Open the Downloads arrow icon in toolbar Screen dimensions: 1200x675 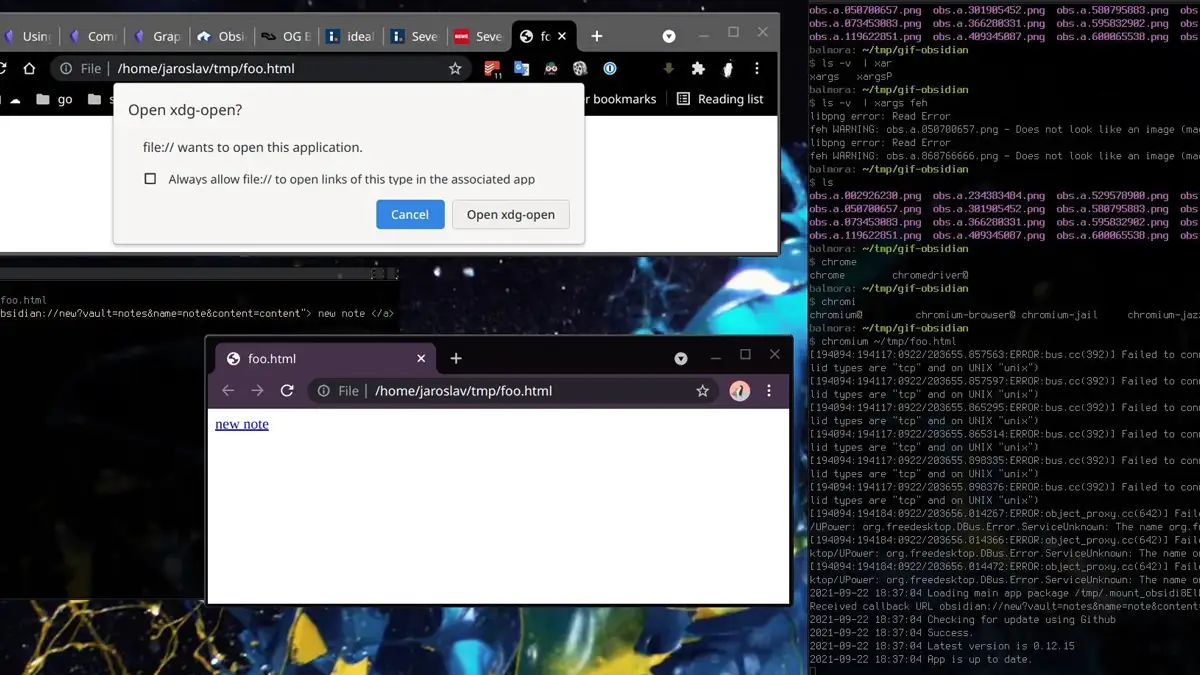[x=668, y=68]
